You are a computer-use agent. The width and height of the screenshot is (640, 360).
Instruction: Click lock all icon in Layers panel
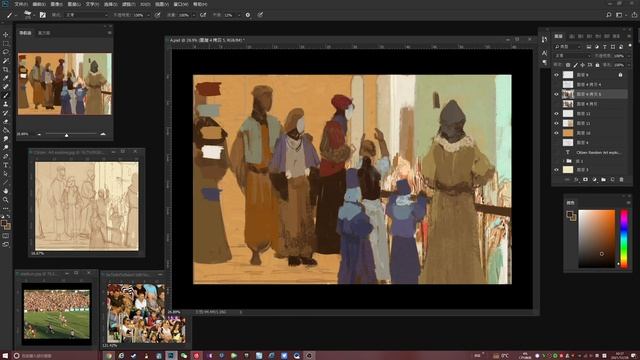click(597, 65)
